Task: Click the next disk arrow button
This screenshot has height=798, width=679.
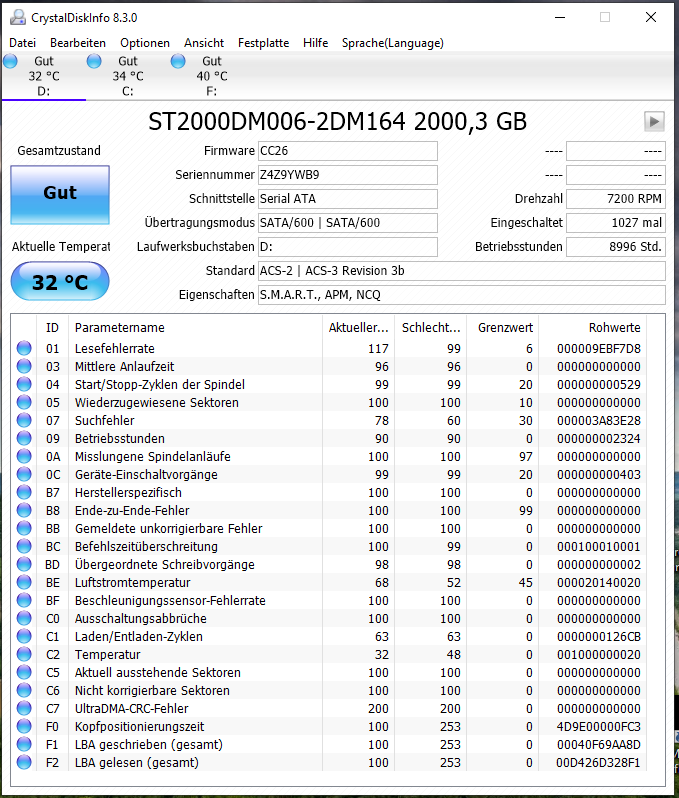Action: pos(654,122)
